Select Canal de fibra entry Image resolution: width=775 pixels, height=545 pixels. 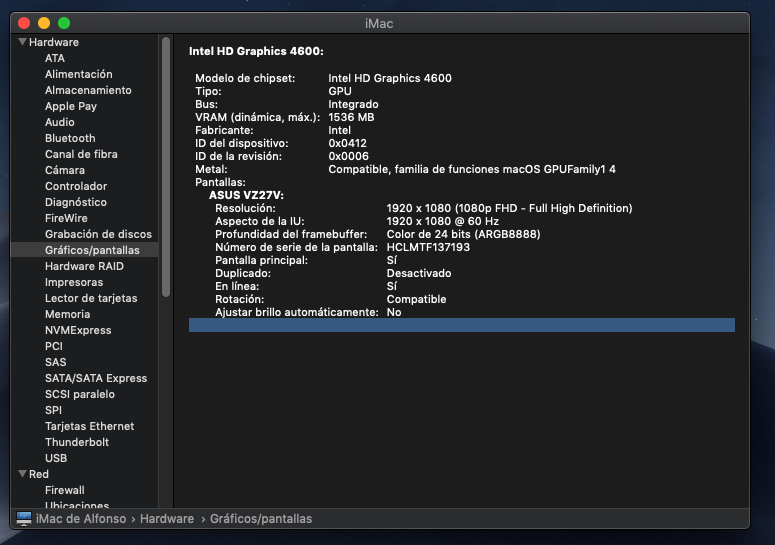(x=81, y=154)
